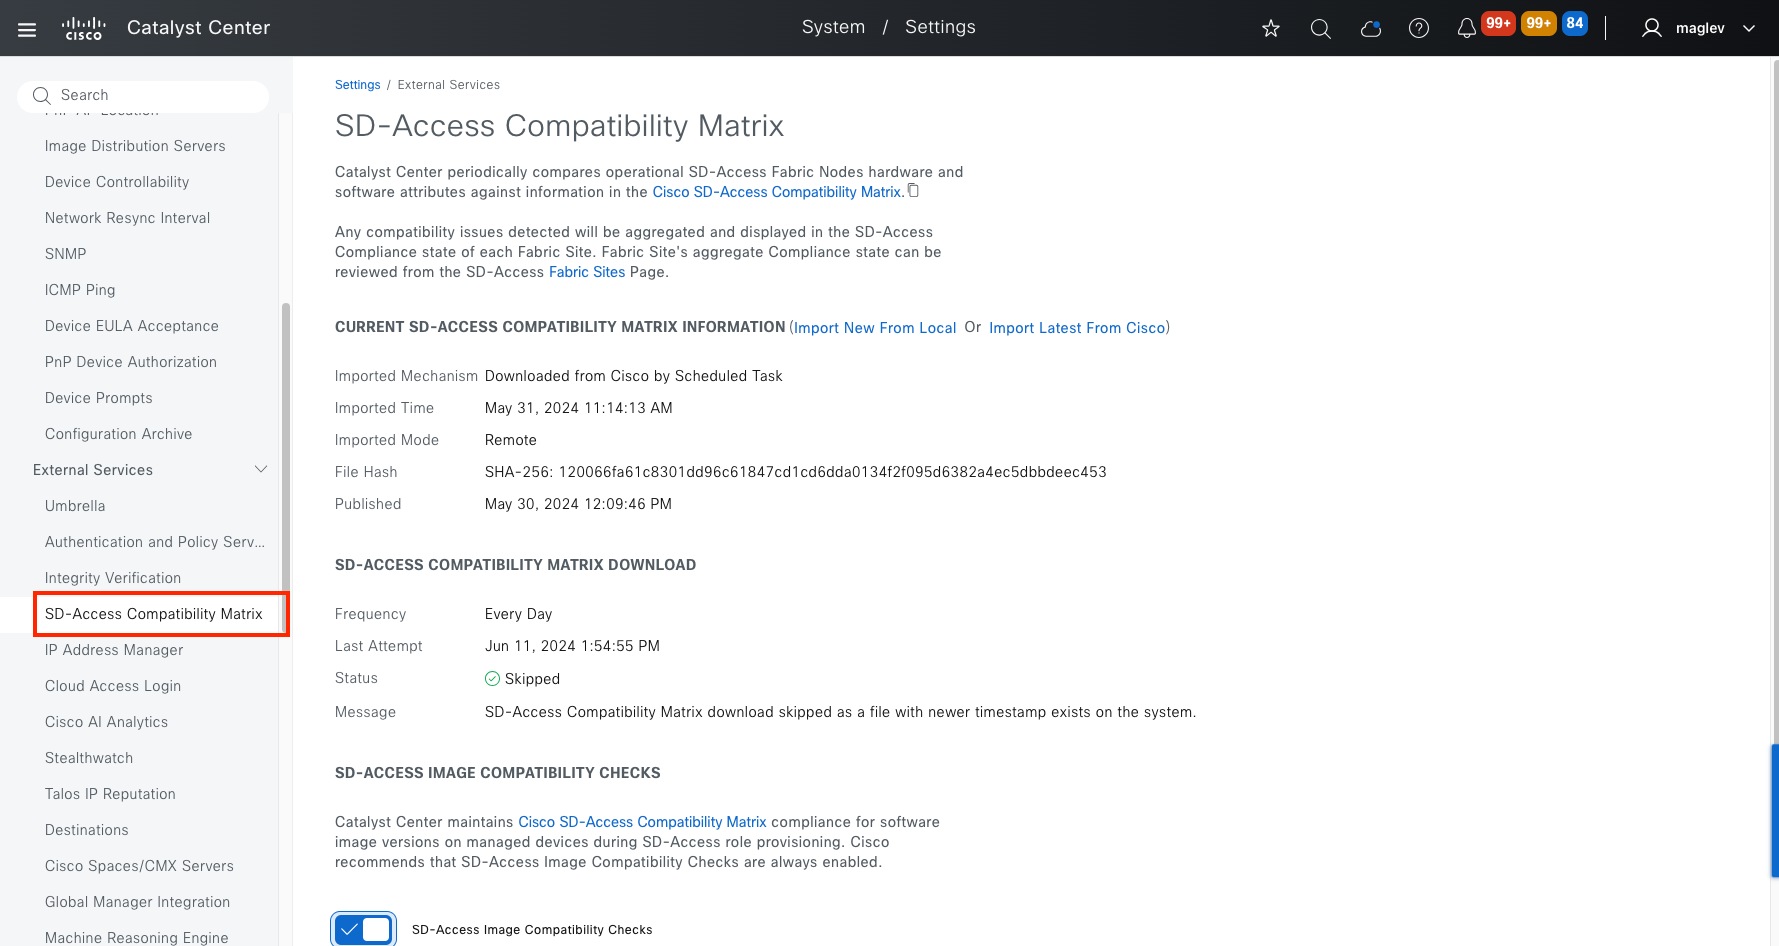Open the cloud status icon
Screen dimensions: 1779x946
[x=1370, y=28]
